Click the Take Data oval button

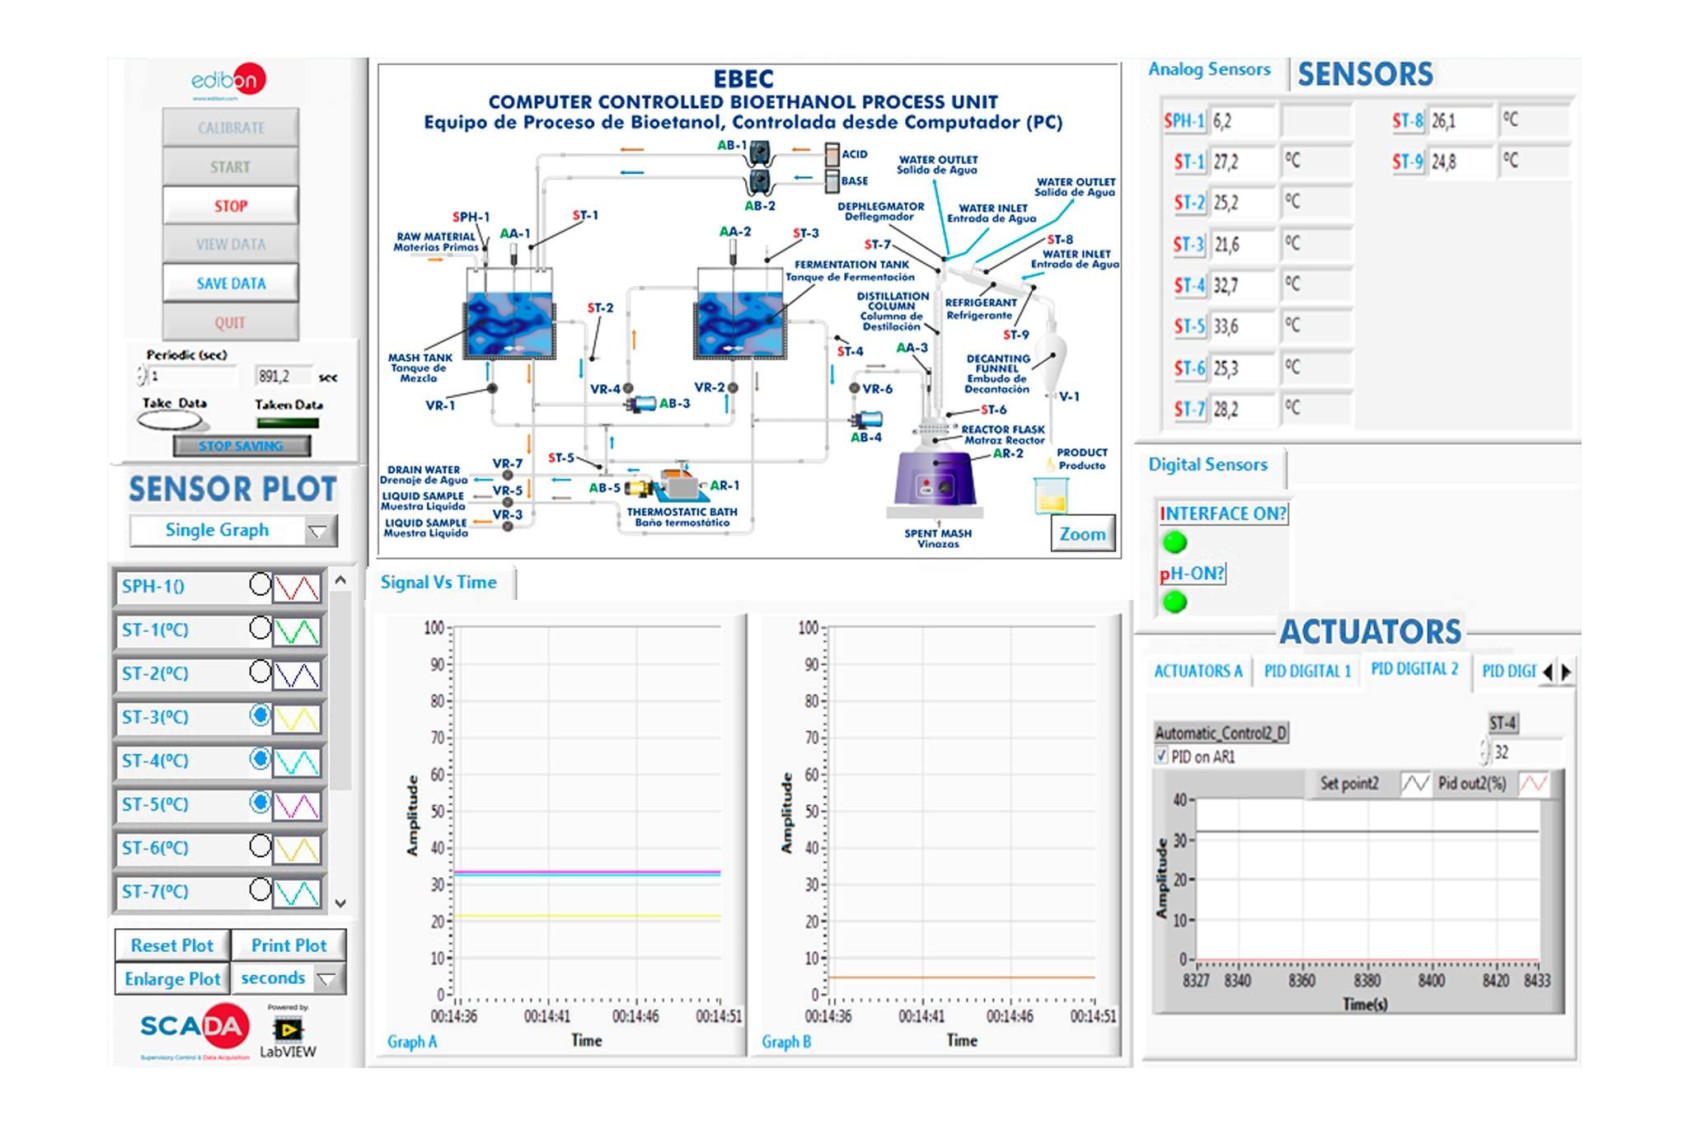tap(169, 421)
